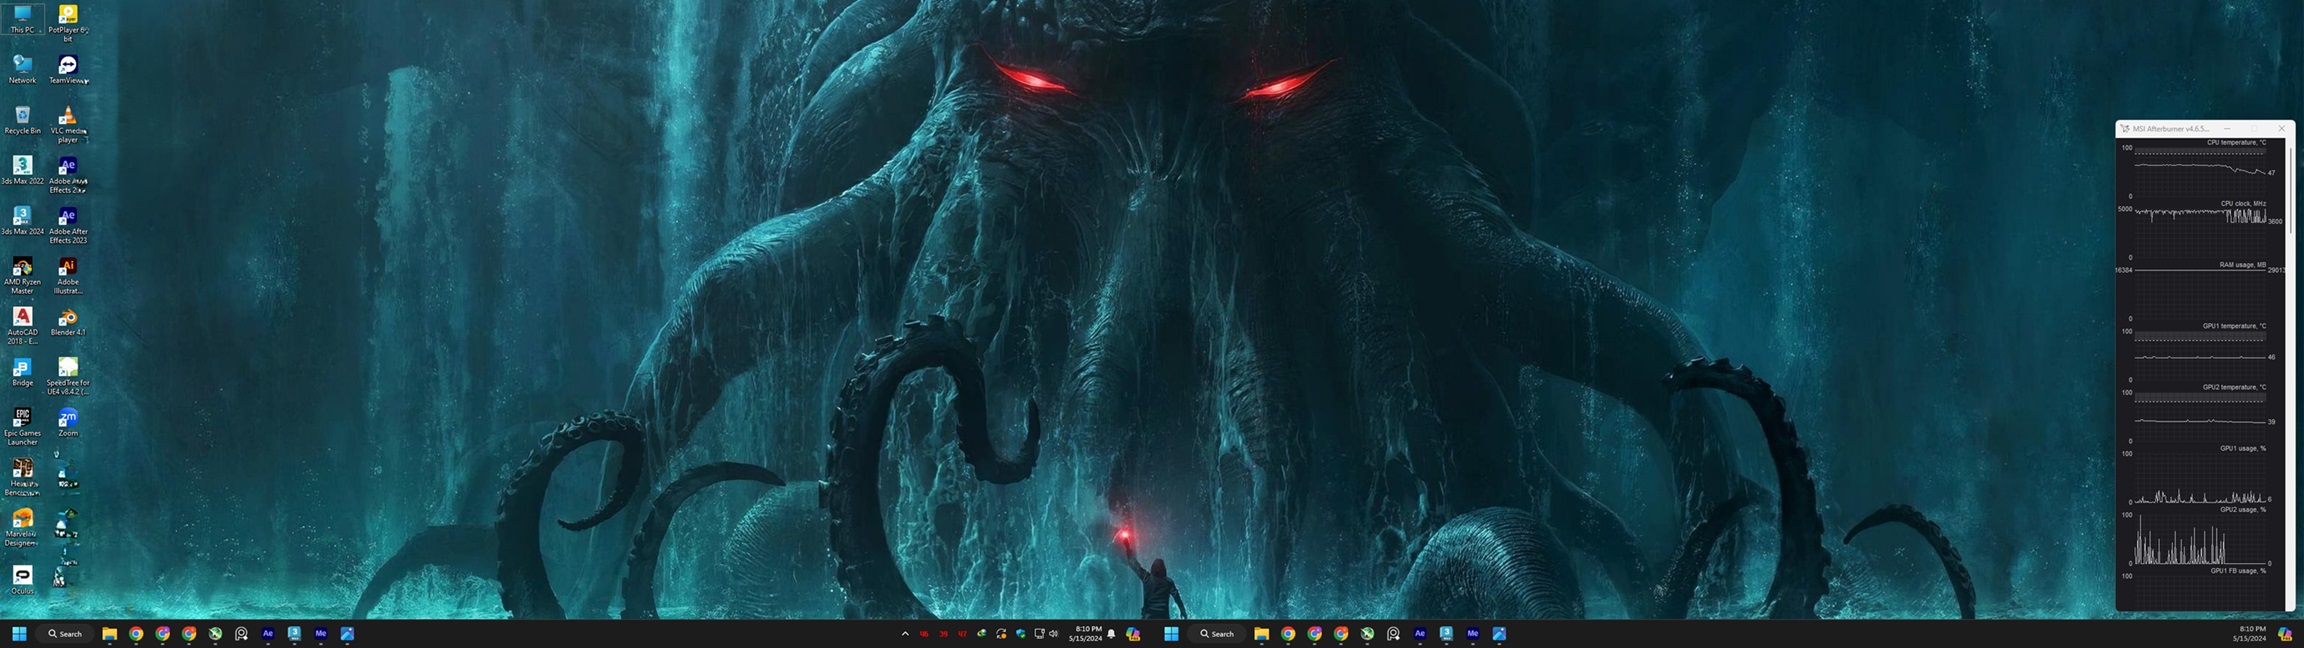Screen dimensions: 2304x648
Task: Open Photos app icon on left taskbar
Action: 347,634
